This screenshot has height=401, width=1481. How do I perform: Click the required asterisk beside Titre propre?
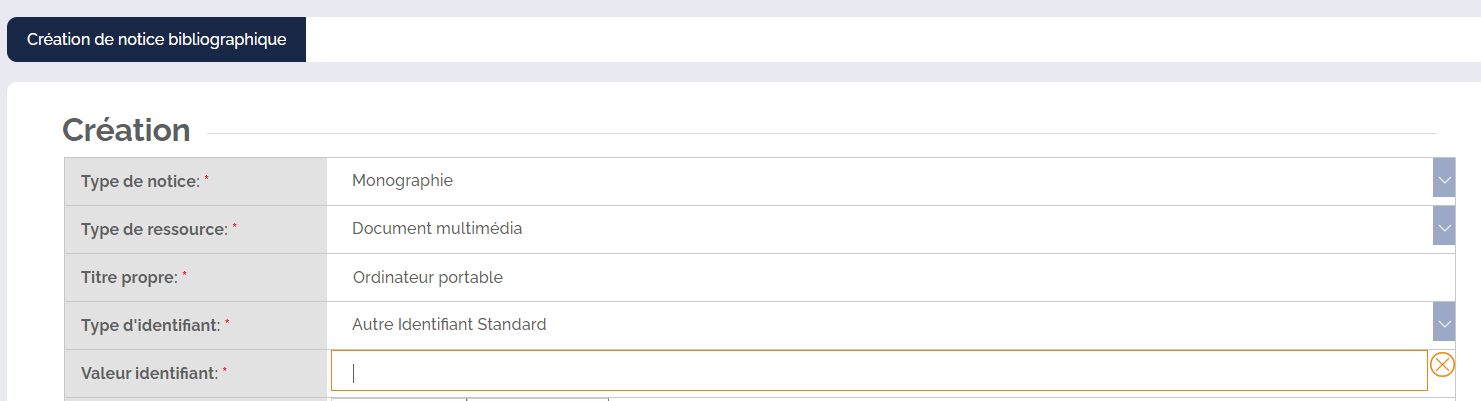185,275
